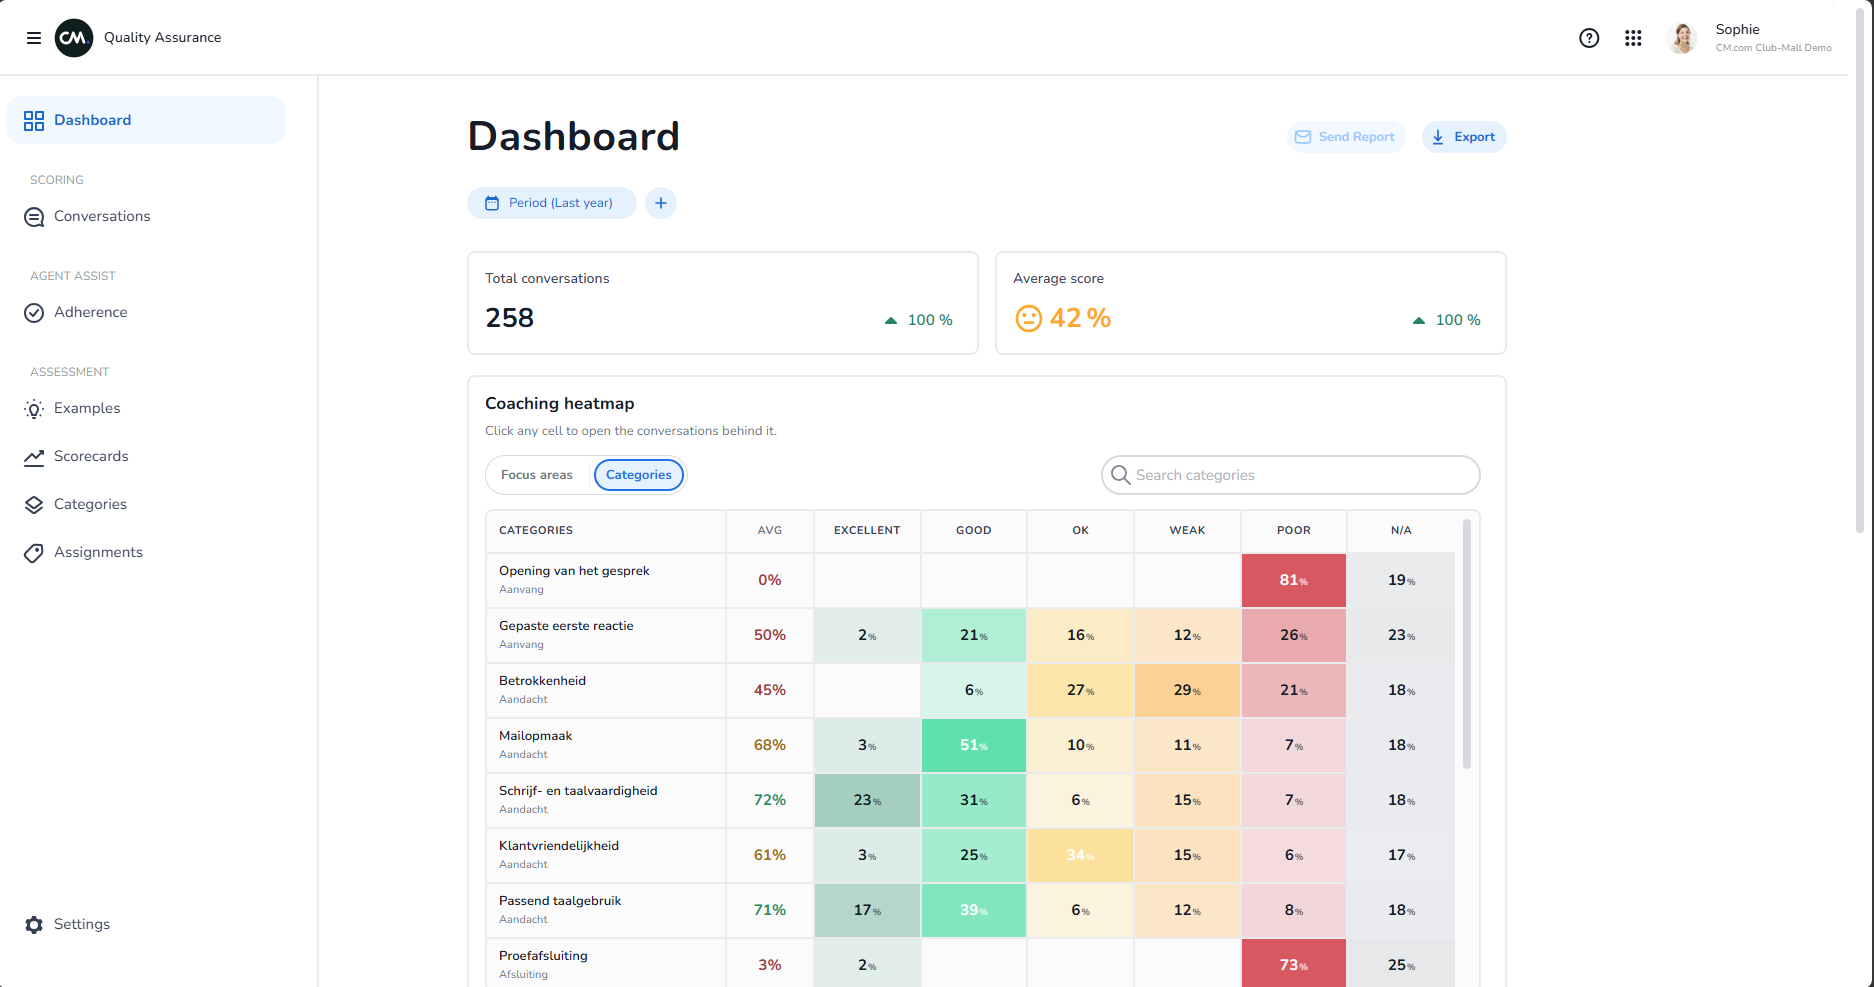The image size is (1874, 987).
Task: Open the apps grid launcher
Action: (x=1633, y=38)
